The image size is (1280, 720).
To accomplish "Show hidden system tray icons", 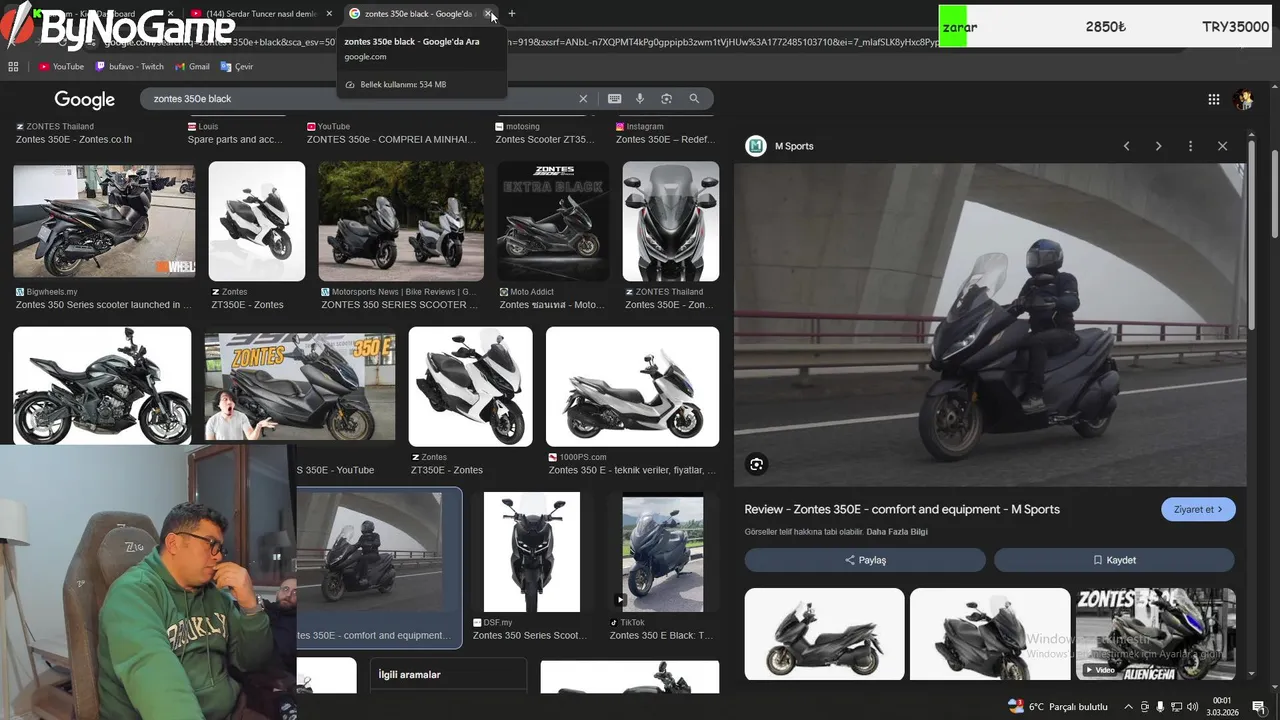I will click(x=1129, y=707).
